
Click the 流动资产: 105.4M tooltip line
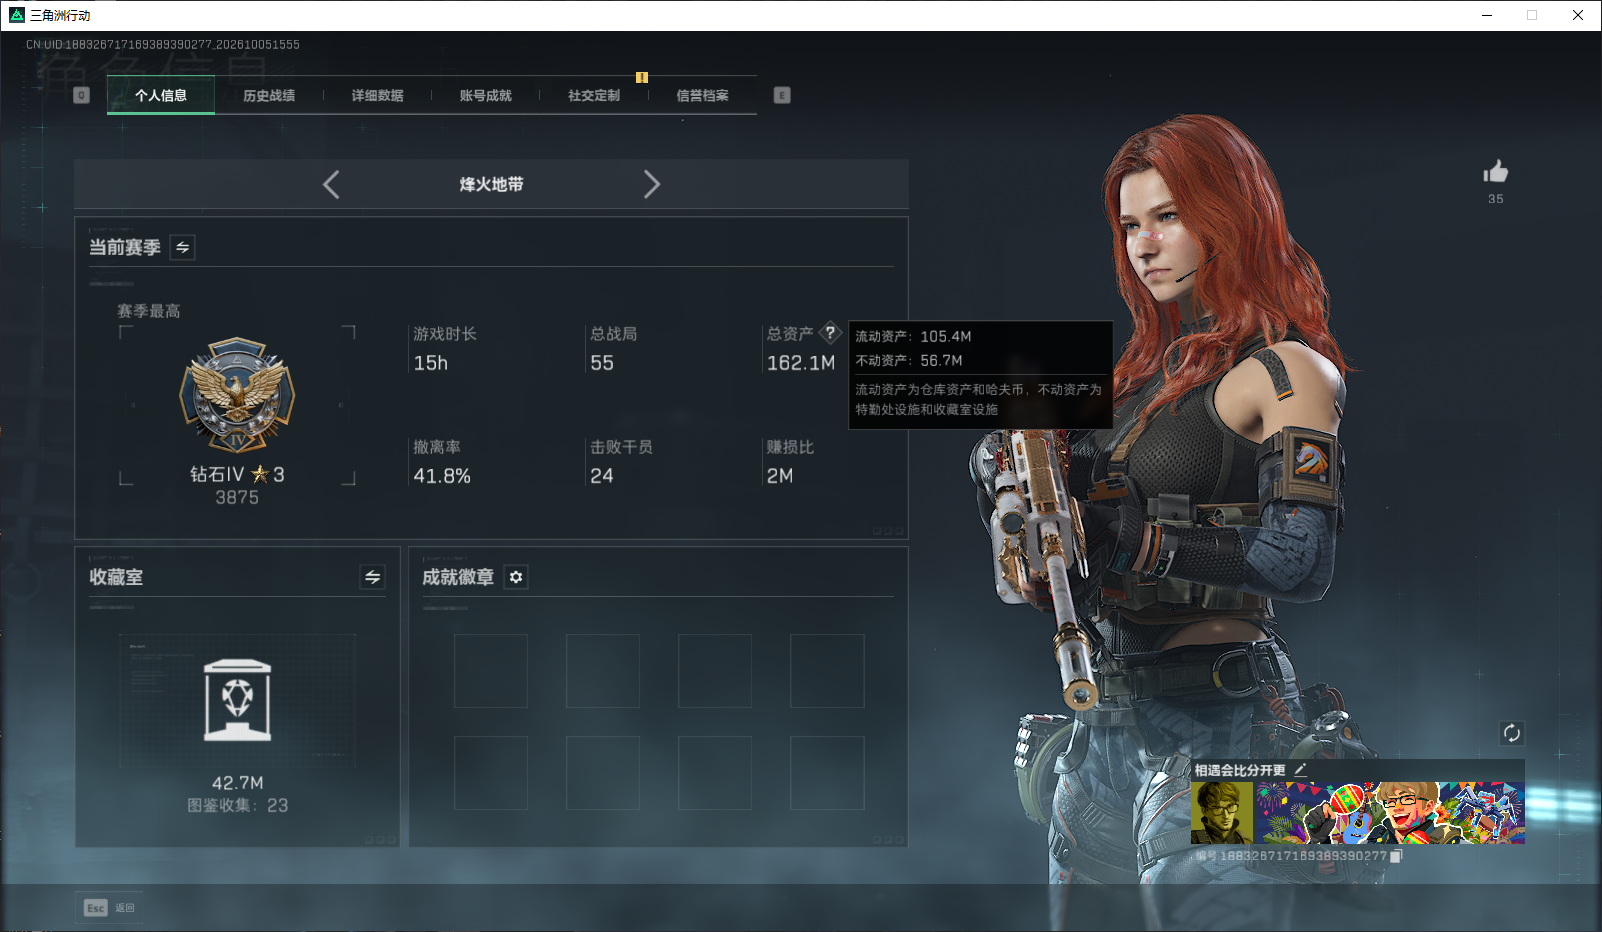913,336
